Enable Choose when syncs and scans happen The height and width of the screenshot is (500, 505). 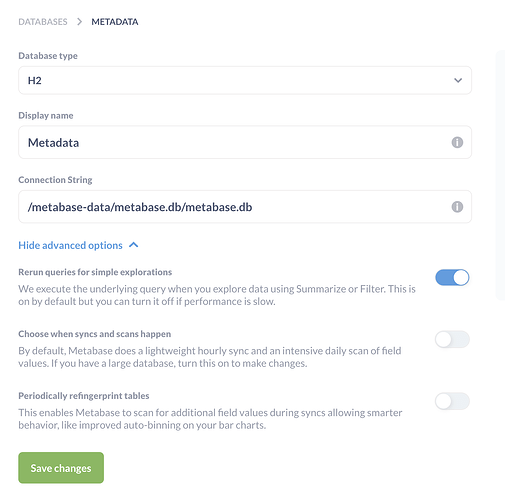452,339
